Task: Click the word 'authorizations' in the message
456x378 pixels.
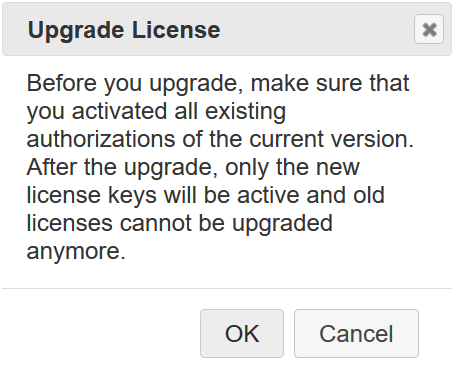Action: point(101,139)
